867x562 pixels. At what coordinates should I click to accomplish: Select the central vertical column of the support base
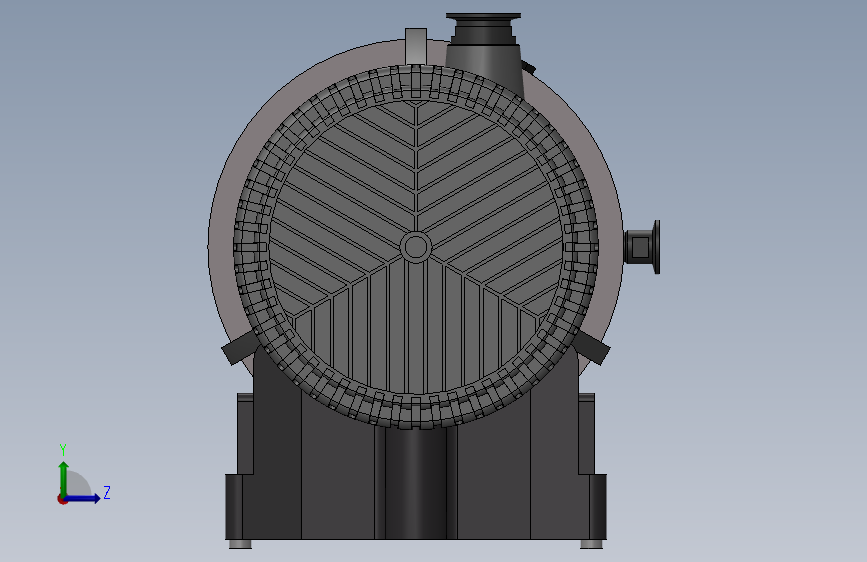click(416, 483)
